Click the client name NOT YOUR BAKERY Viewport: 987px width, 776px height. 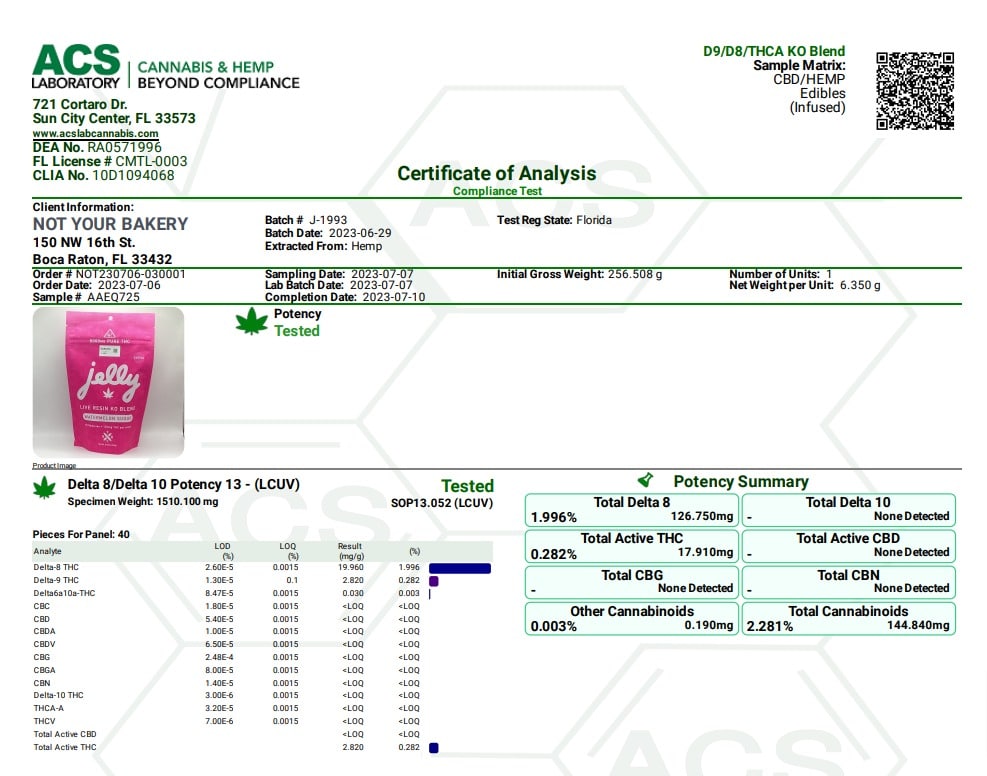[x=110, y=224]
